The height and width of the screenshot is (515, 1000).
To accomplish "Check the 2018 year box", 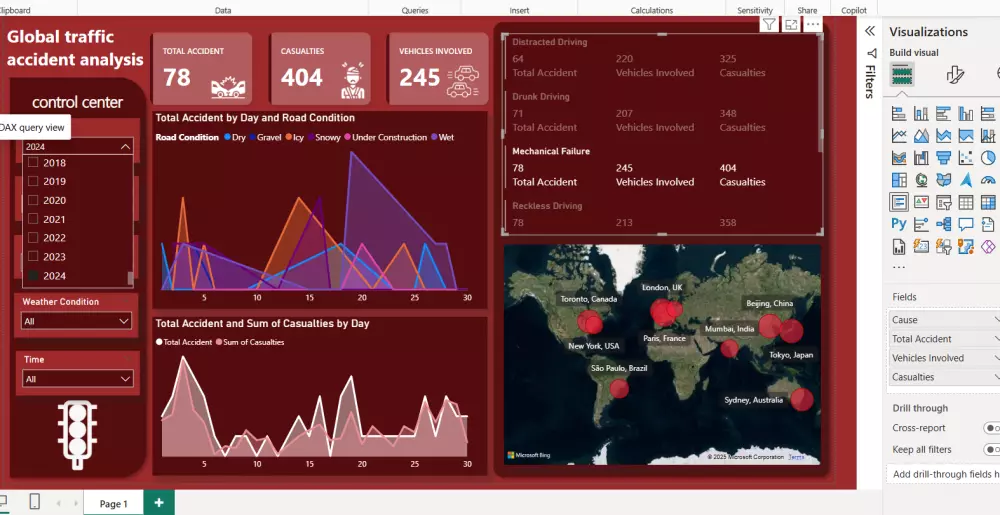I will [33, 163].
